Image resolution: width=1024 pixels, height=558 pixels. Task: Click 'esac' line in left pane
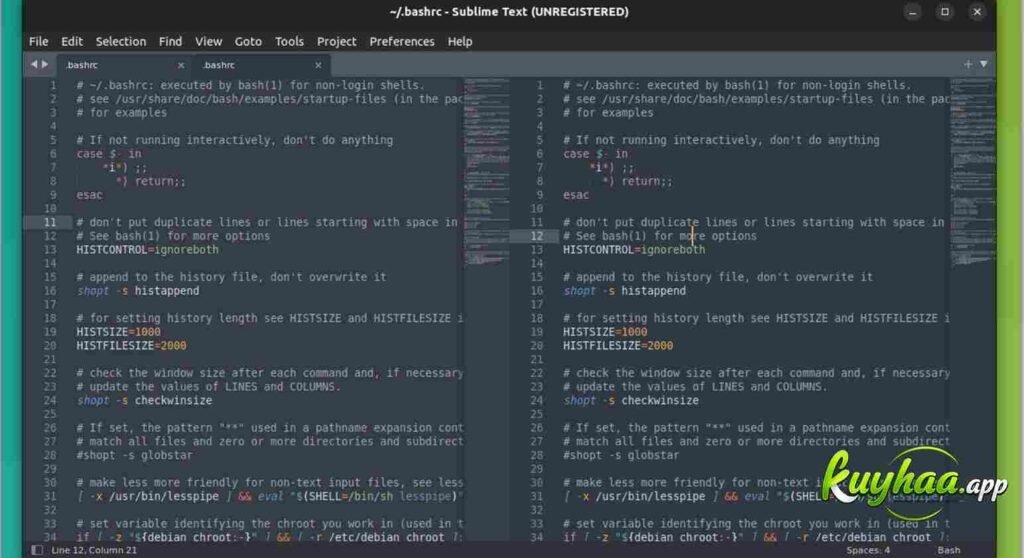coord(89,195)
